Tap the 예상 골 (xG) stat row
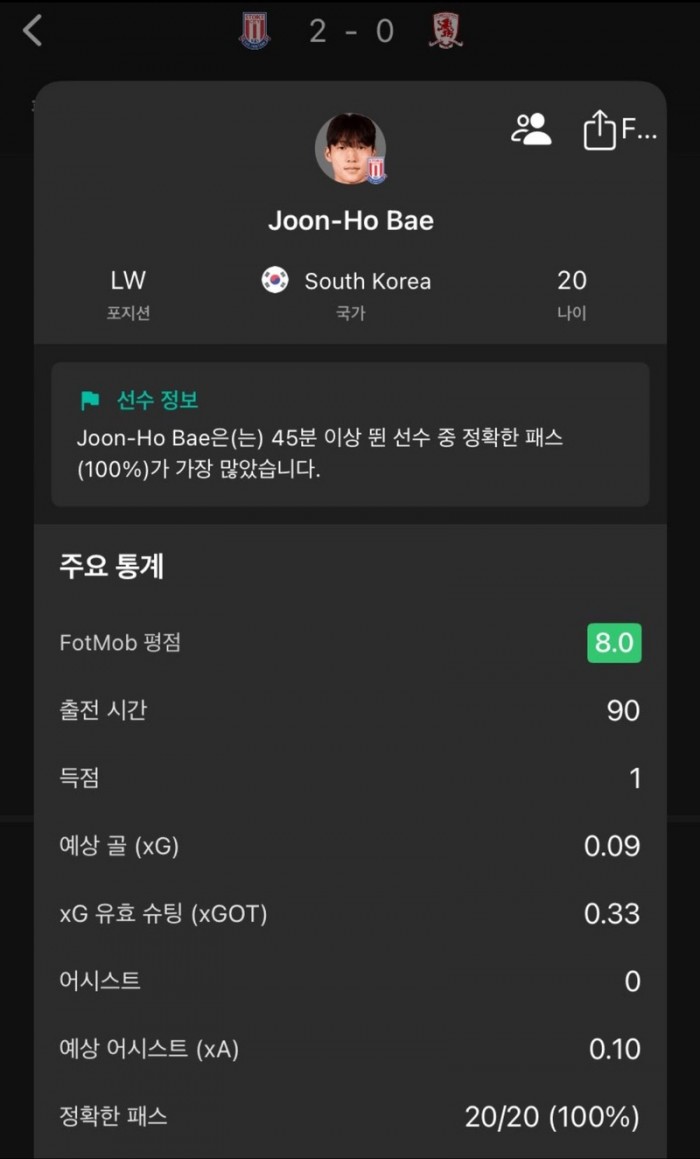700x1159 pixels. (x=350, y=846)
